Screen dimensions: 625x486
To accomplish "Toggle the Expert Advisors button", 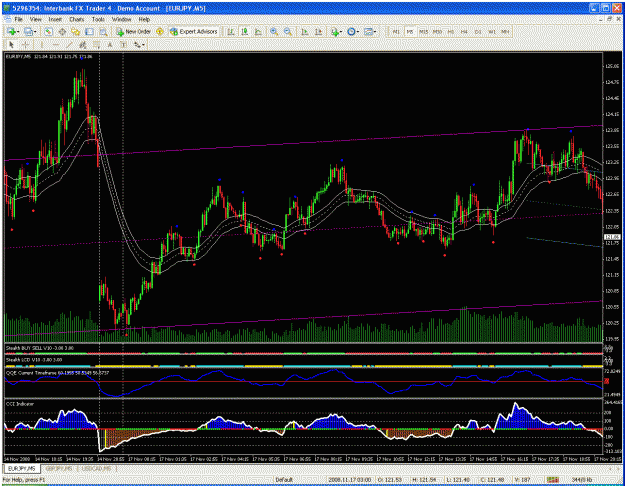I will pyautogui.click(x=194, y=31).
